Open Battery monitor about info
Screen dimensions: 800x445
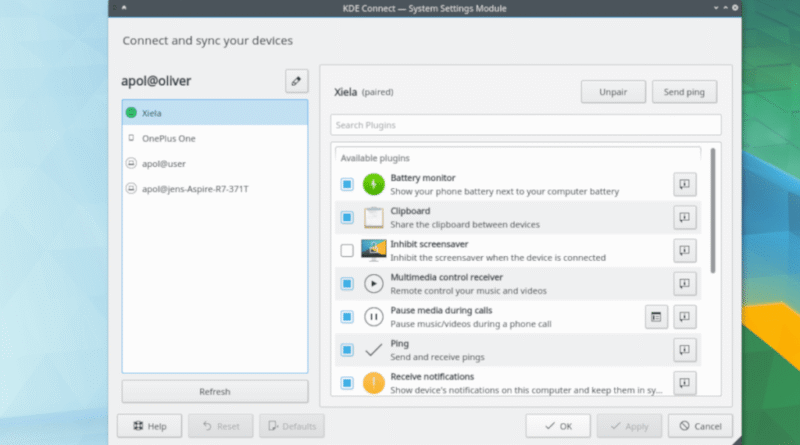[x=685, y=184]
